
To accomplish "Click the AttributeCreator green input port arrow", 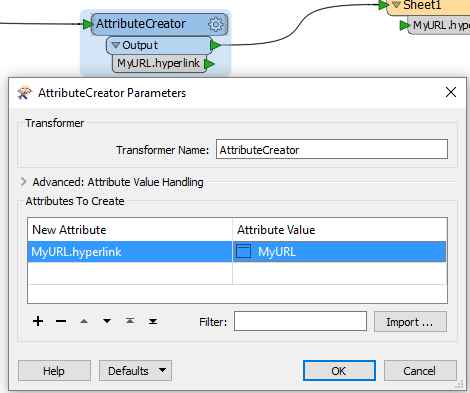I will coord(88,24).
